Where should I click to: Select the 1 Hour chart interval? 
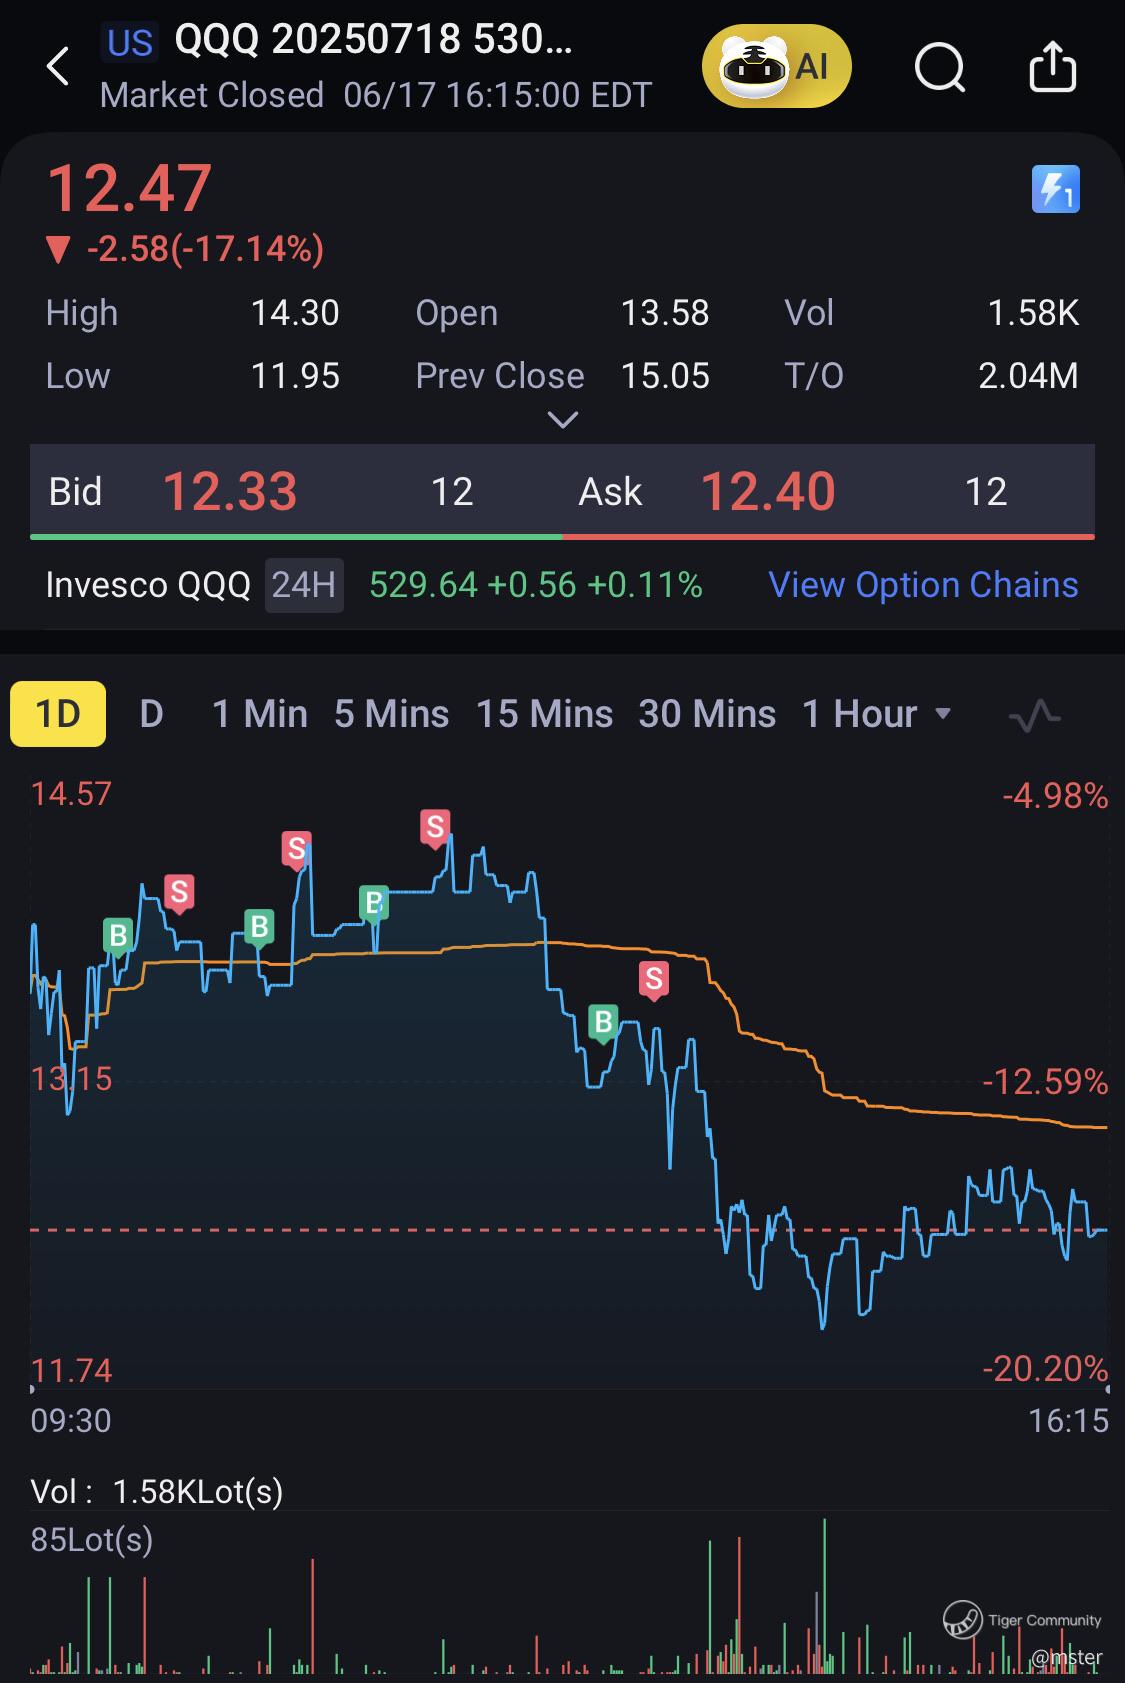[860, 714]
